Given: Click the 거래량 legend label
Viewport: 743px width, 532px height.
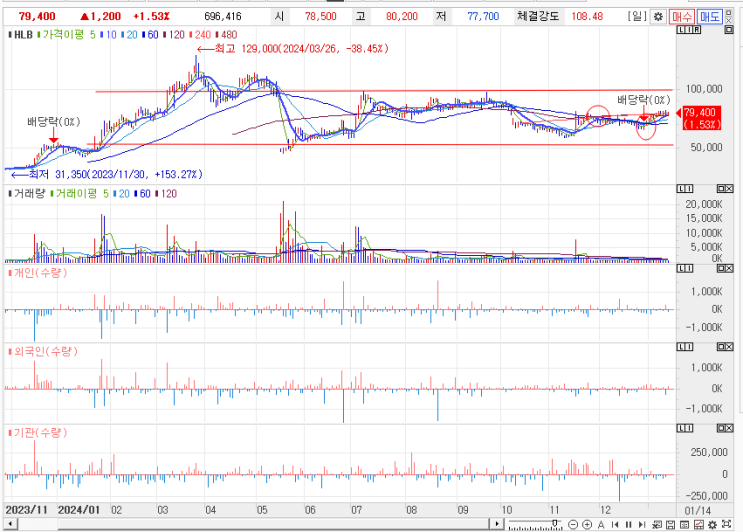Looking at the screenshot, I should point(29,193).
